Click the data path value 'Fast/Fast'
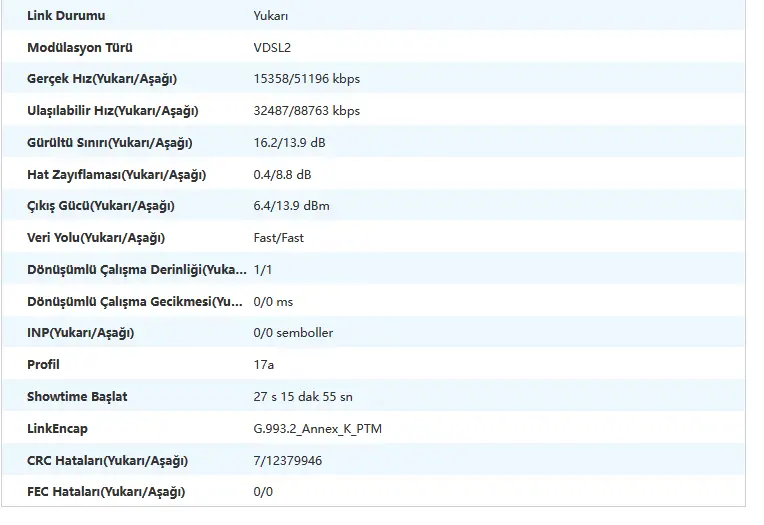The height and width of the screenshot is (525, 764). coord(278,238)
